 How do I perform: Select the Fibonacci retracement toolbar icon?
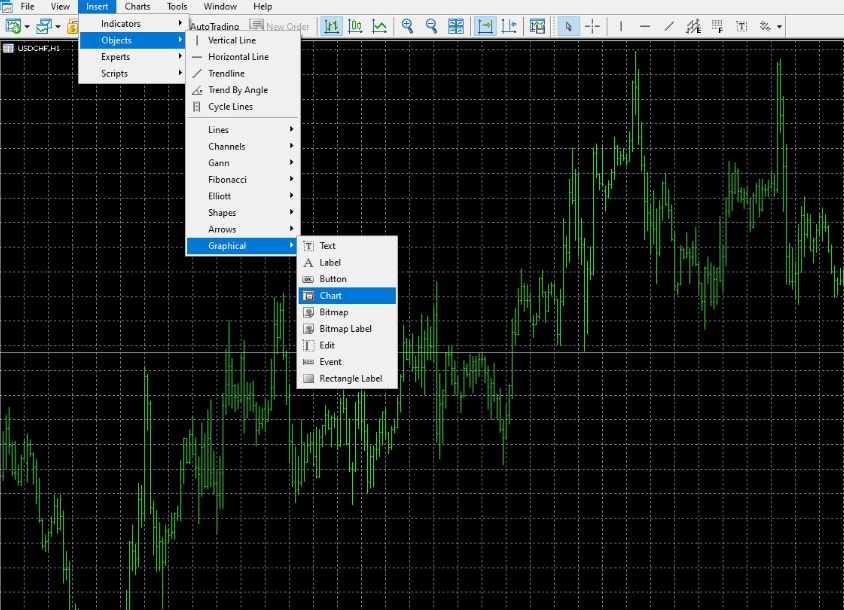717,26
